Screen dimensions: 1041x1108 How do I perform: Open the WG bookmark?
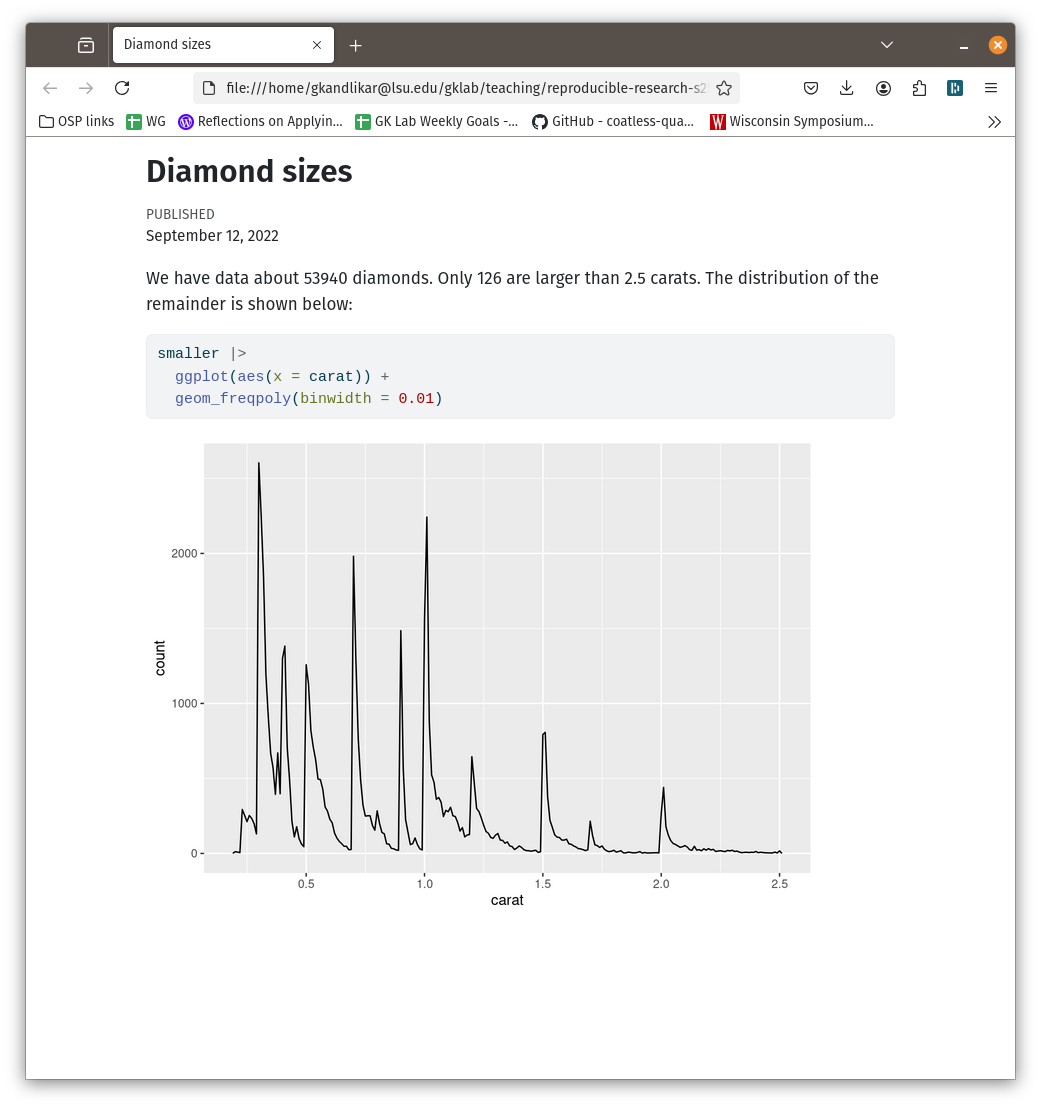tap(146, 122)
